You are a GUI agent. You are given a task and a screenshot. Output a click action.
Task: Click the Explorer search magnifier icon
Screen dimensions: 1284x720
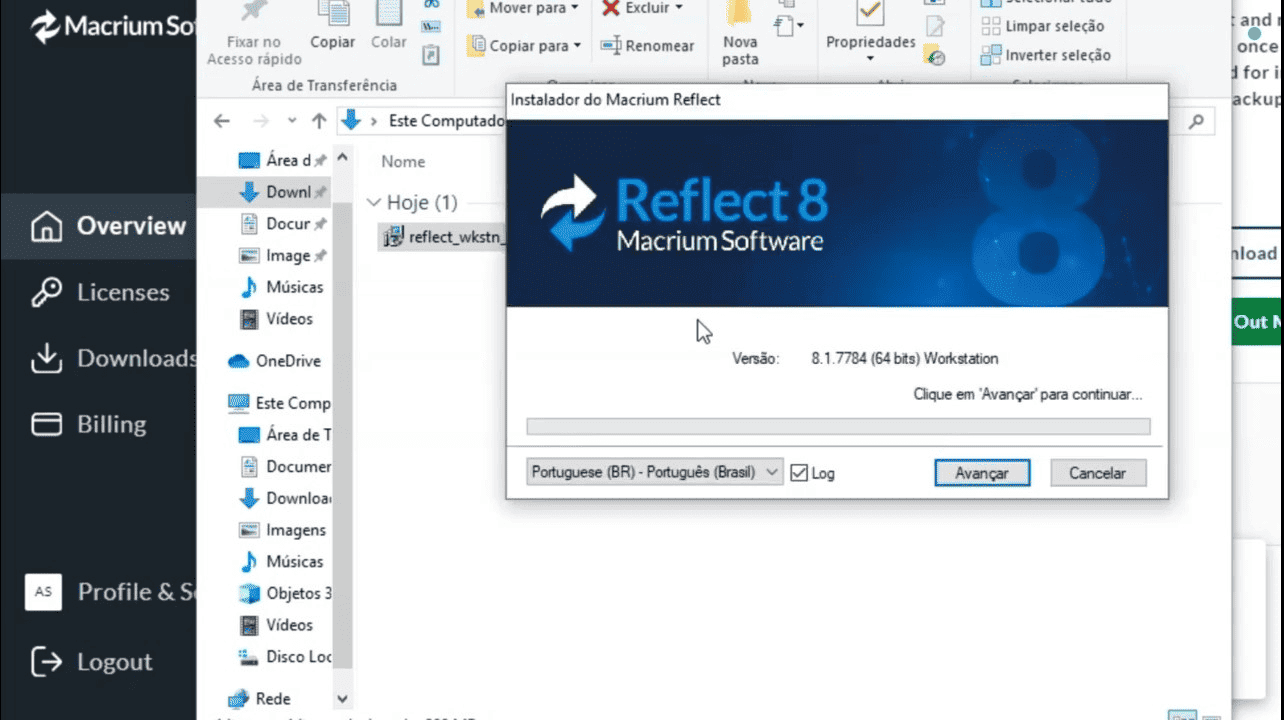[1196, 121]
